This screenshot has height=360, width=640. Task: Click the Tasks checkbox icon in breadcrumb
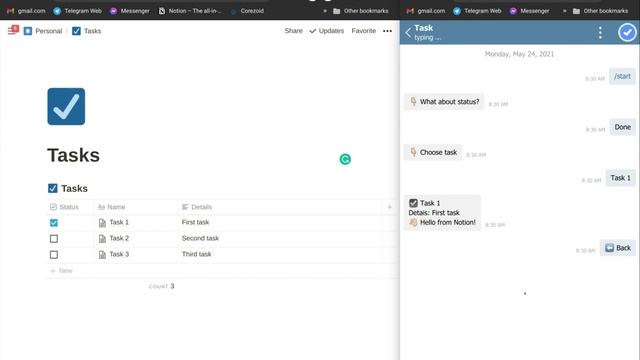pyautogui.click(x=76, y=31)
